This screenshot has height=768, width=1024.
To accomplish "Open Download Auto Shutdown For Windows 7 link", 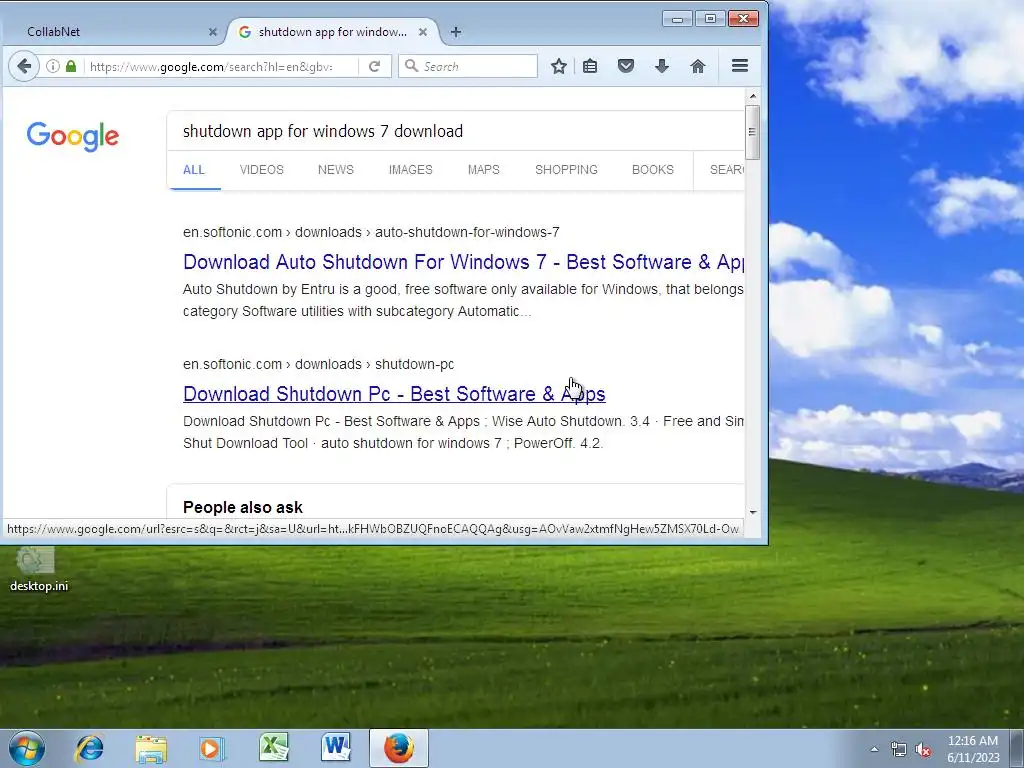I will [x=463, y=262].
